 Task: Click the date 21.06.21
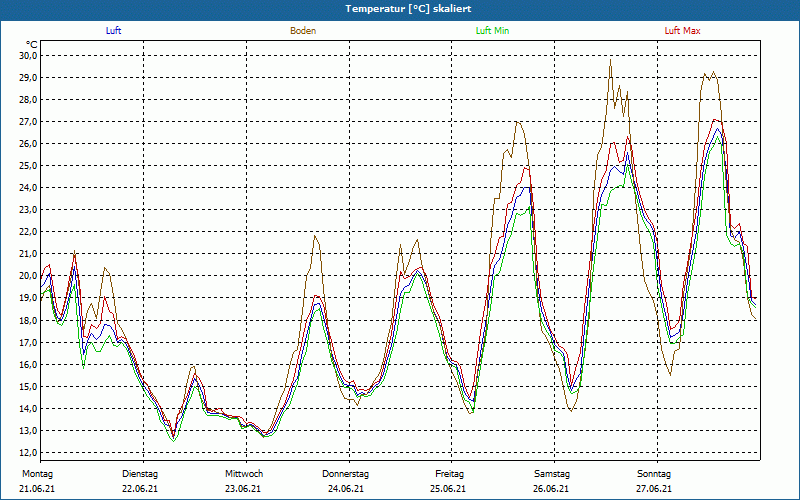pyautogui.click(x=37, y=489)
